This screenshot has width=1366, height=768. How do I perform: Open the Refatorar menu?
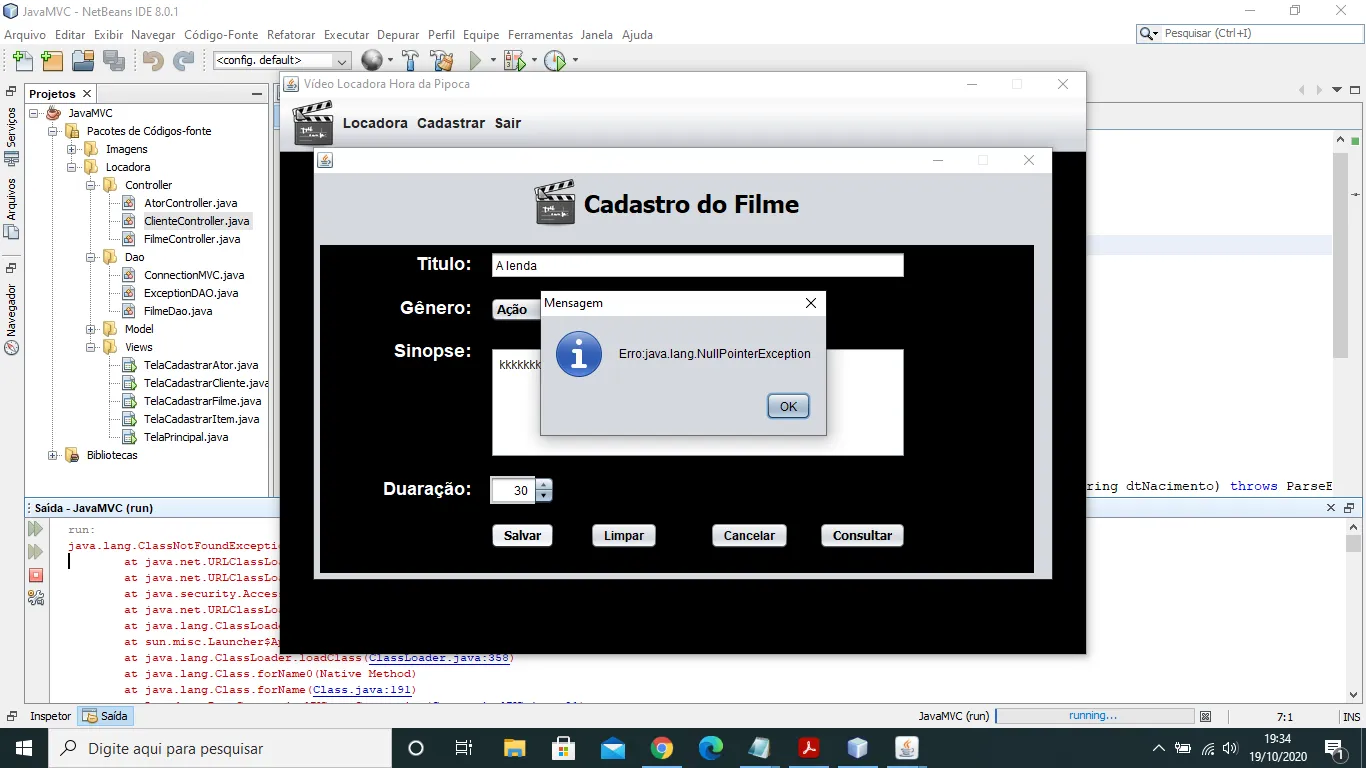291,34
